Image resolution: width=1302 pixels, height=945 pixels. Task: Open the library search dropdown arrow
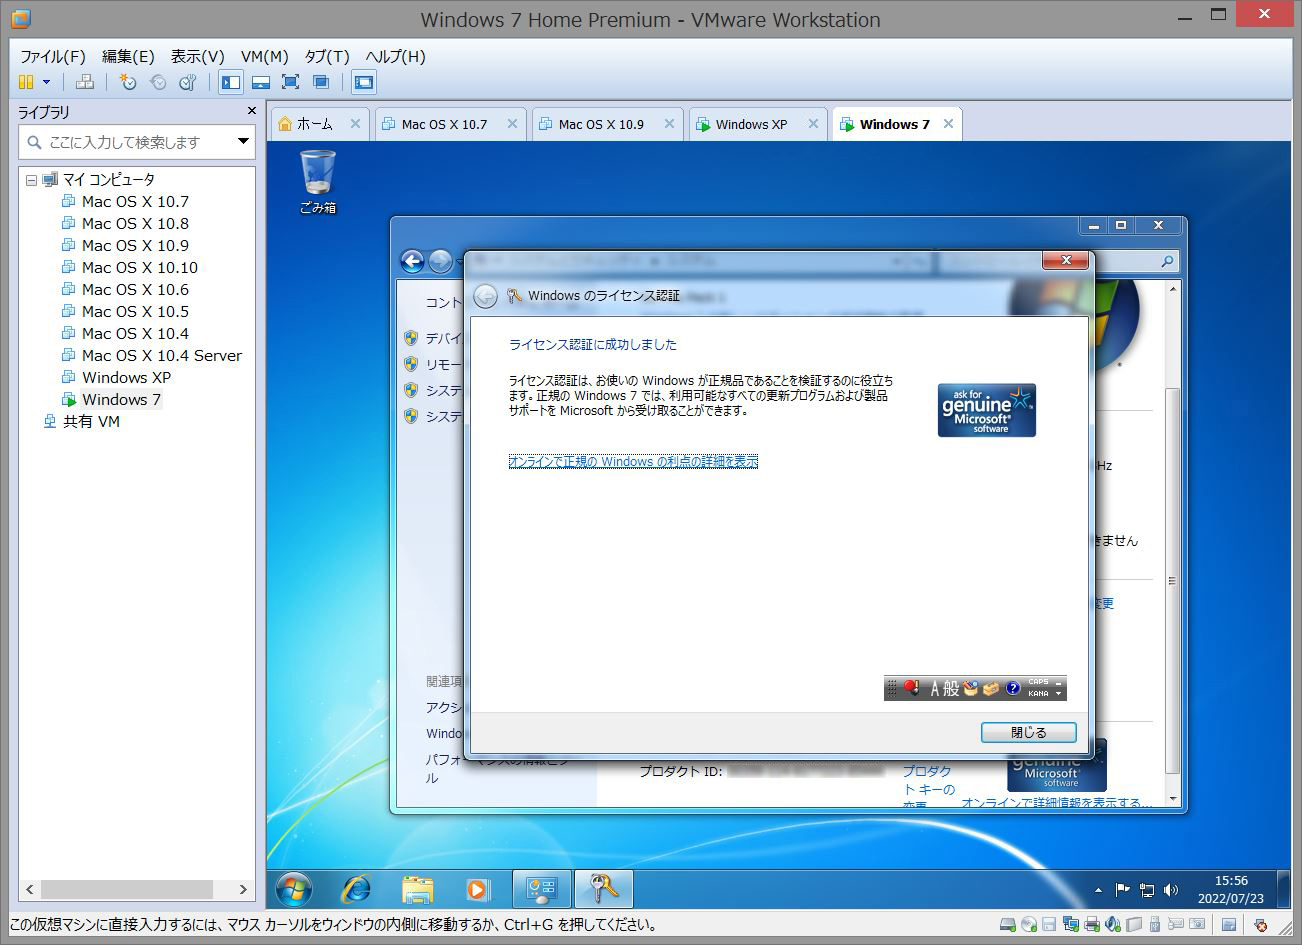(243, 142)
